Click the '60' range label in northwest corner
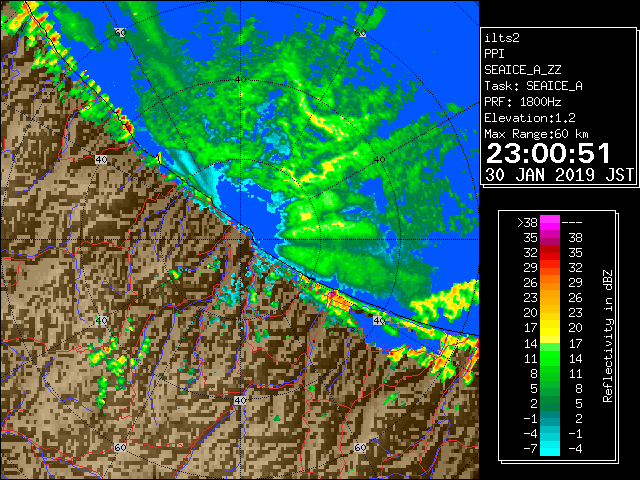640x480 pixels. tap(120, 32)
